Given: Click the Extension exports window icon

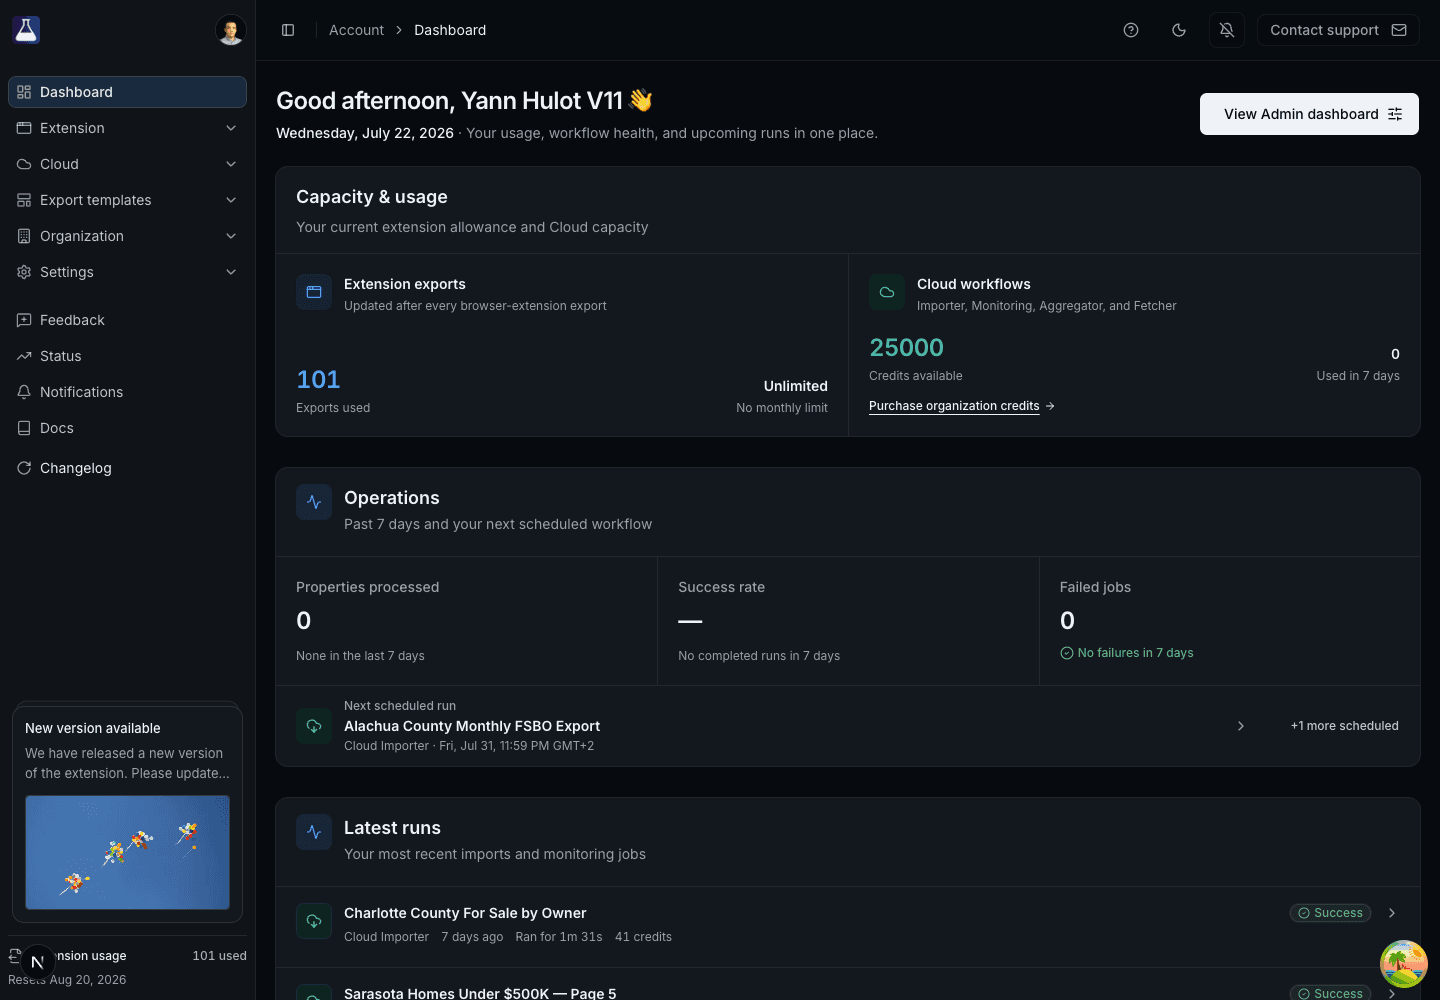Looking at the screenshot, I should 314,292.
